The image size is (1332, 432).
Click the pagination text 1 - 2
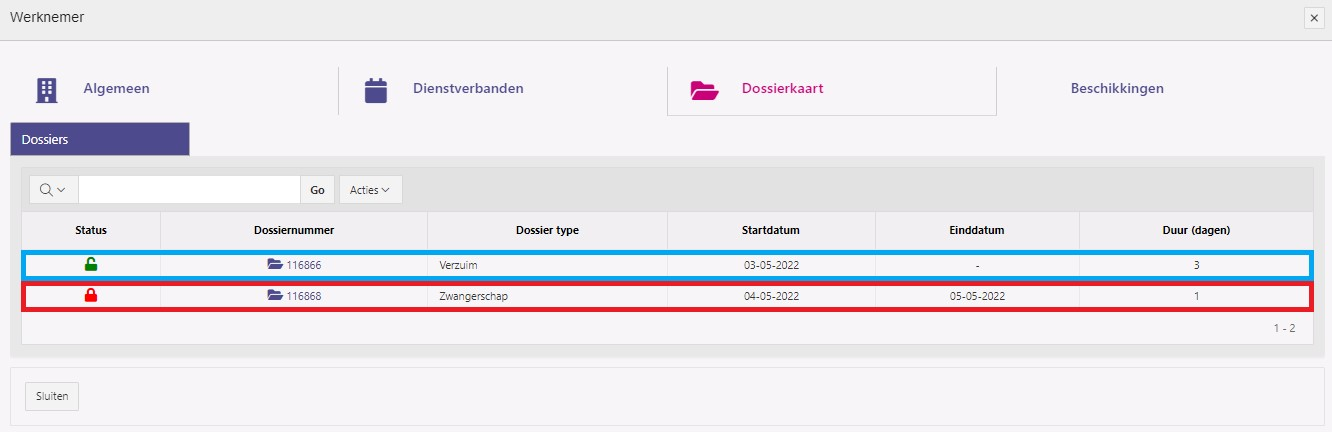point(1284,328)
